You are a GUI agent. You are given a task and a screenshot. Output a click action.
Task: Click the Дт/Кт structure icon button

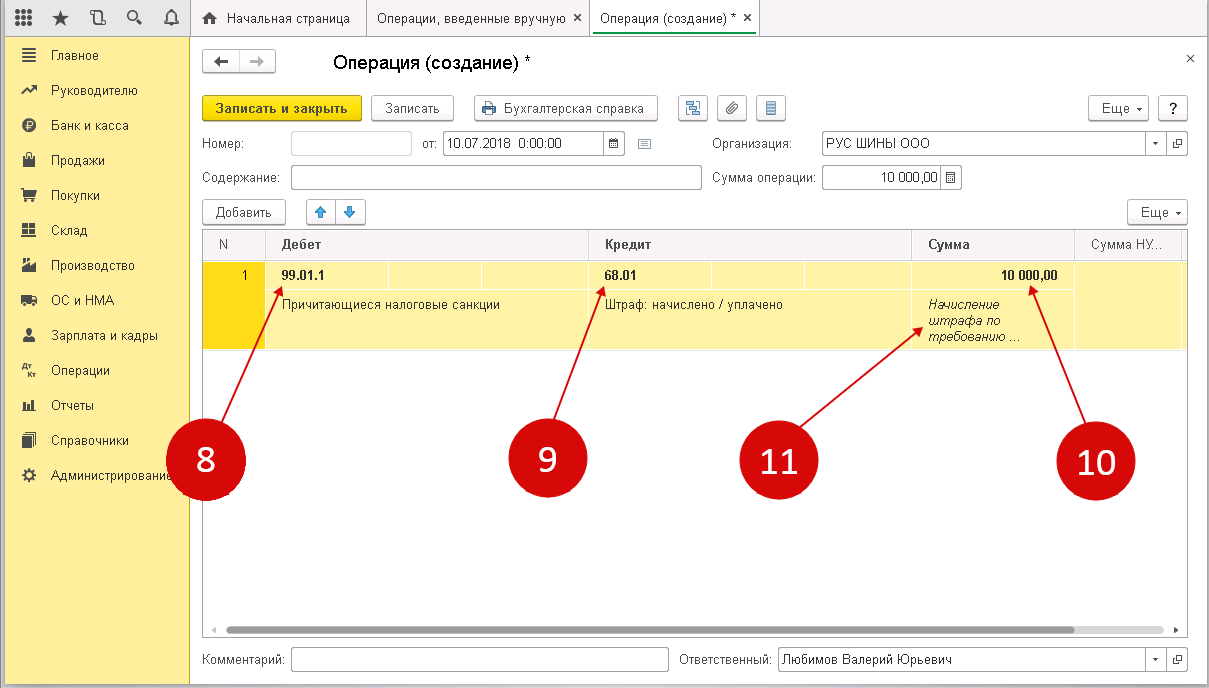pos(692,108)
